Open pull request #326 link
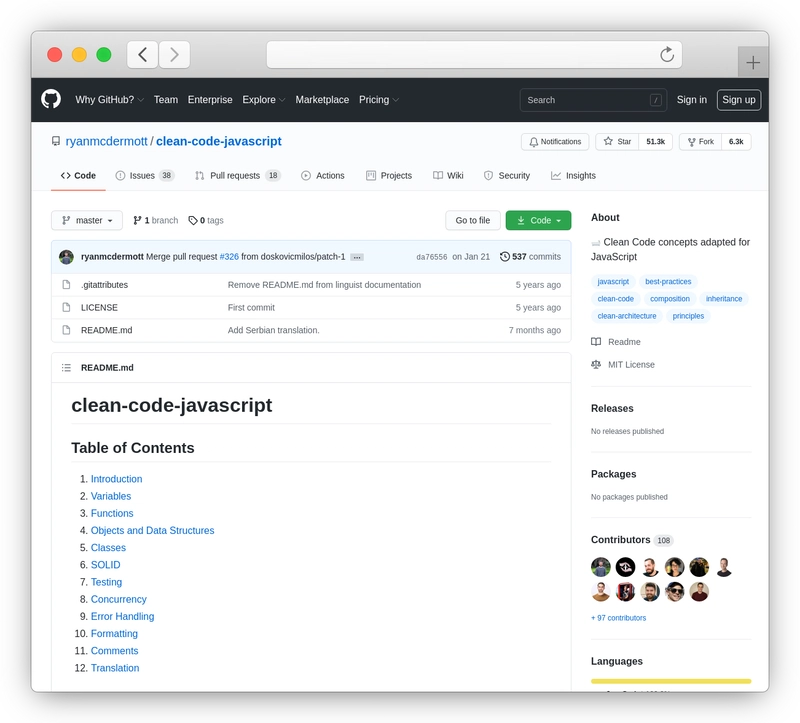 229,257
